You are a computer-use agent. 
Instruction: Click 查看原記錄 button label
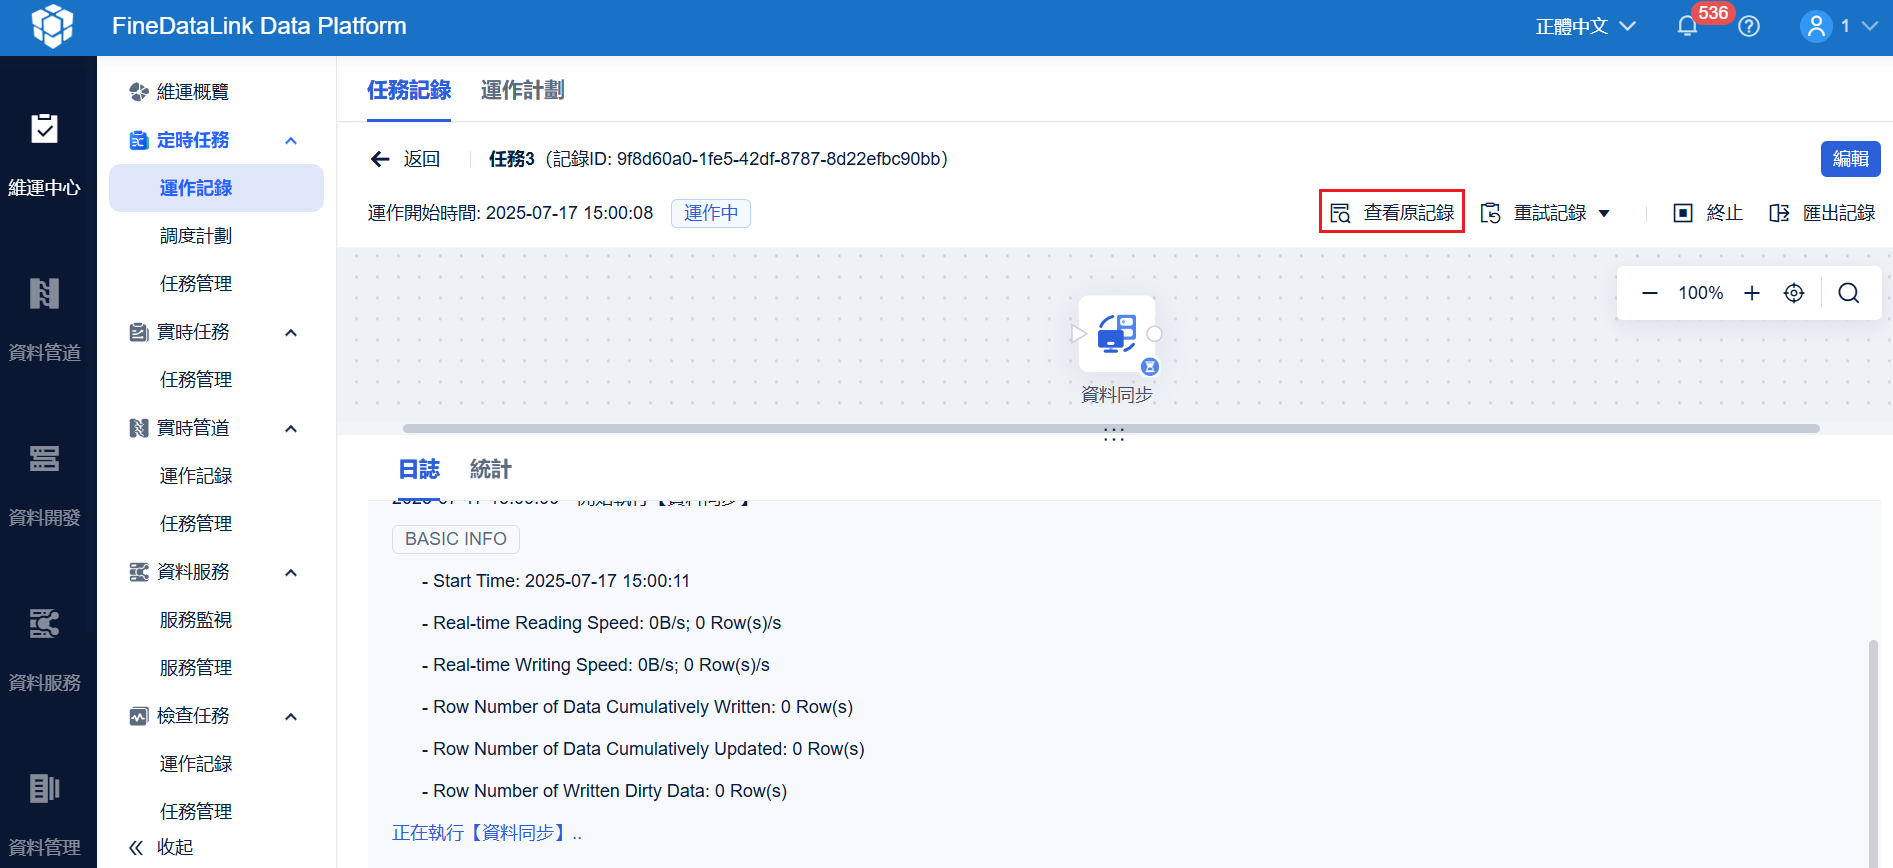coord(1409,213)
